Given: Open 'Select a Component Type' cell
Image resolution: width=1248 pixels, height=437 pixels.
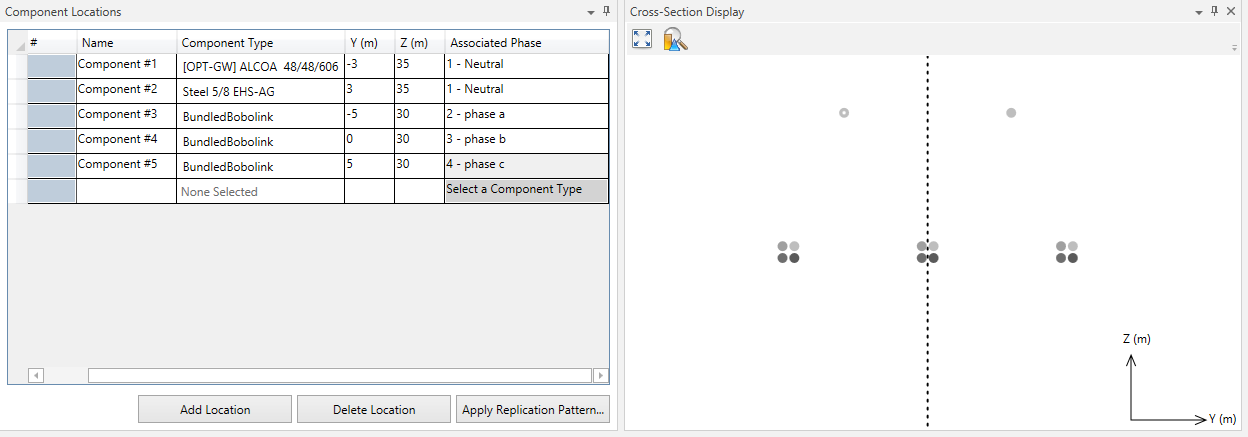Looking at the screenshot, I should [526, 191].
